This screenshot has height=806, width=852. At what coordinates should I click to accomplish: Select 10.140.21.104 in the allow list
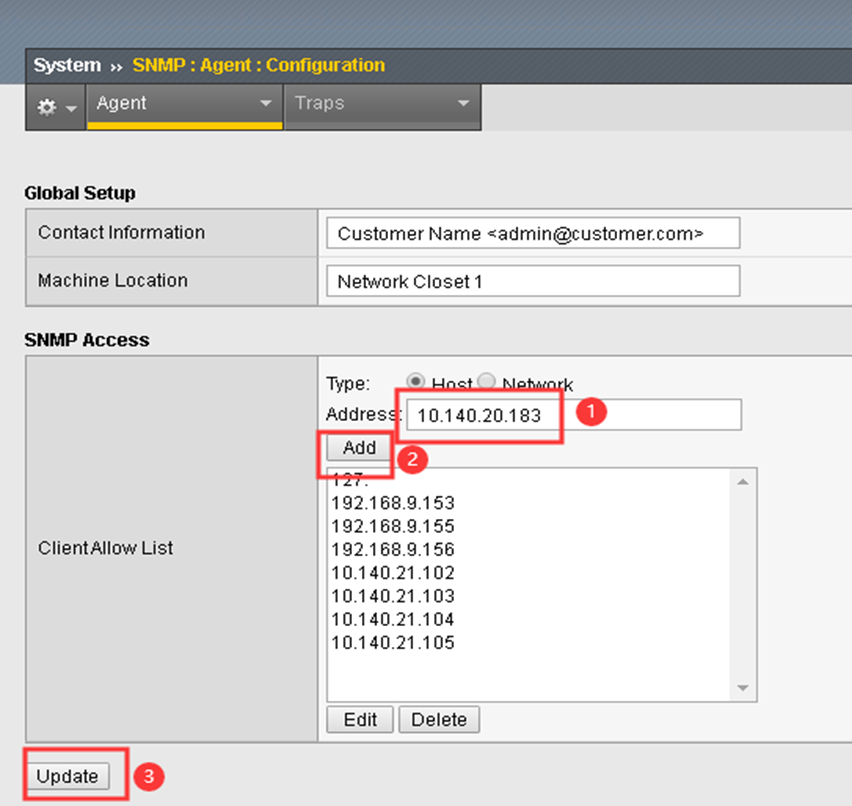(393, 620)
